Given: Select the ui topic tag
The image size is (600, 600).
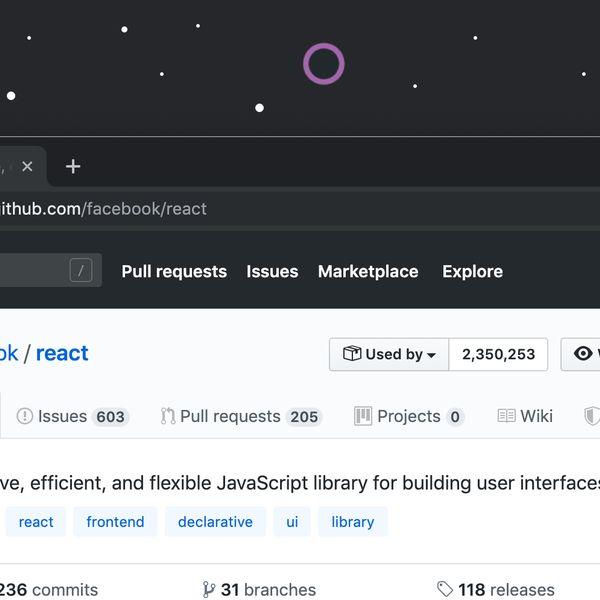Looking at the screenshot, I should (292, 522).
